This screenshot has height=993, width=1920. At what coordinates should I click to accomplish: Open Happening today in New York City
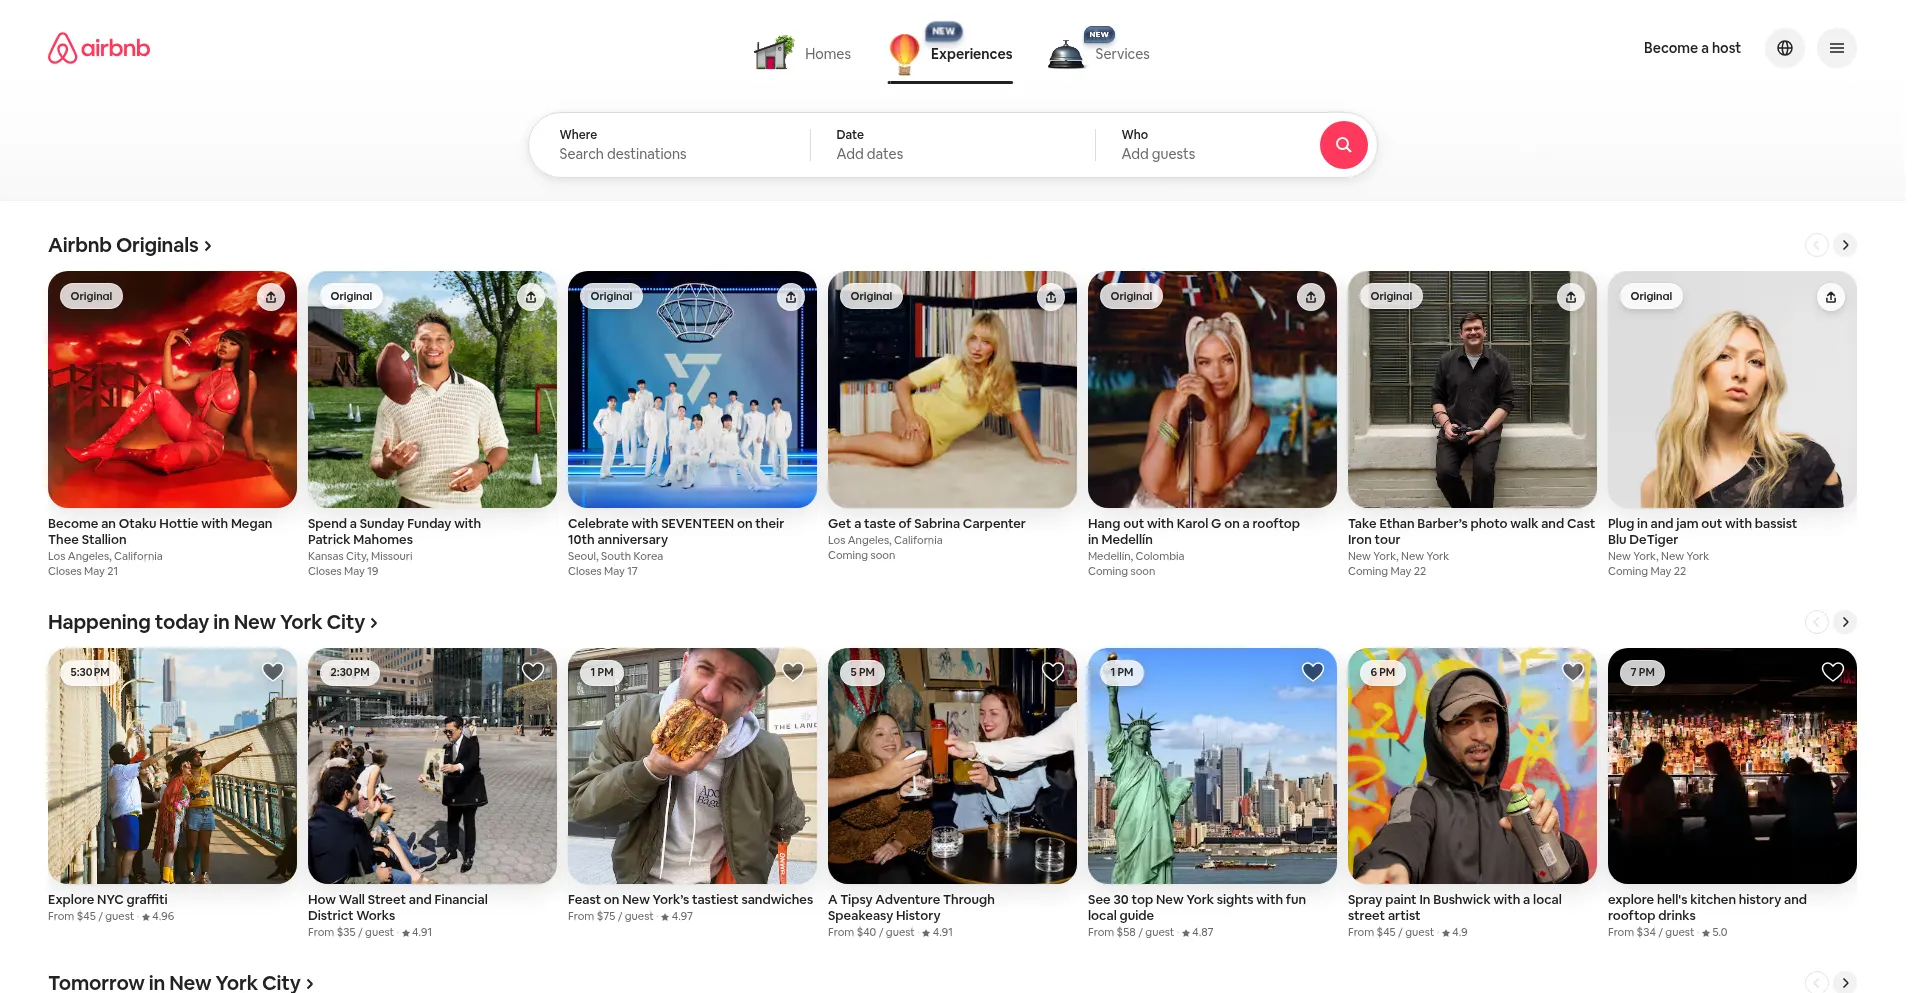[213, 622]
